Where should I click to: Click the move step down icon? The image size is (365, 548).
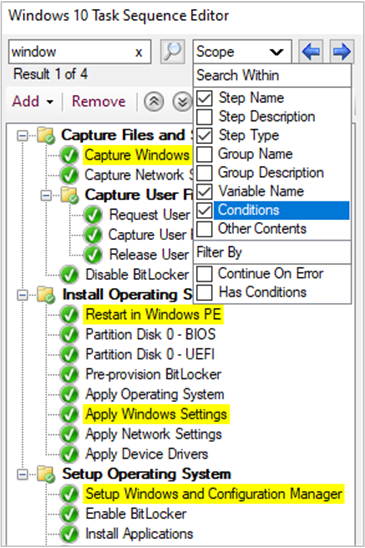(x=182, y=102)
